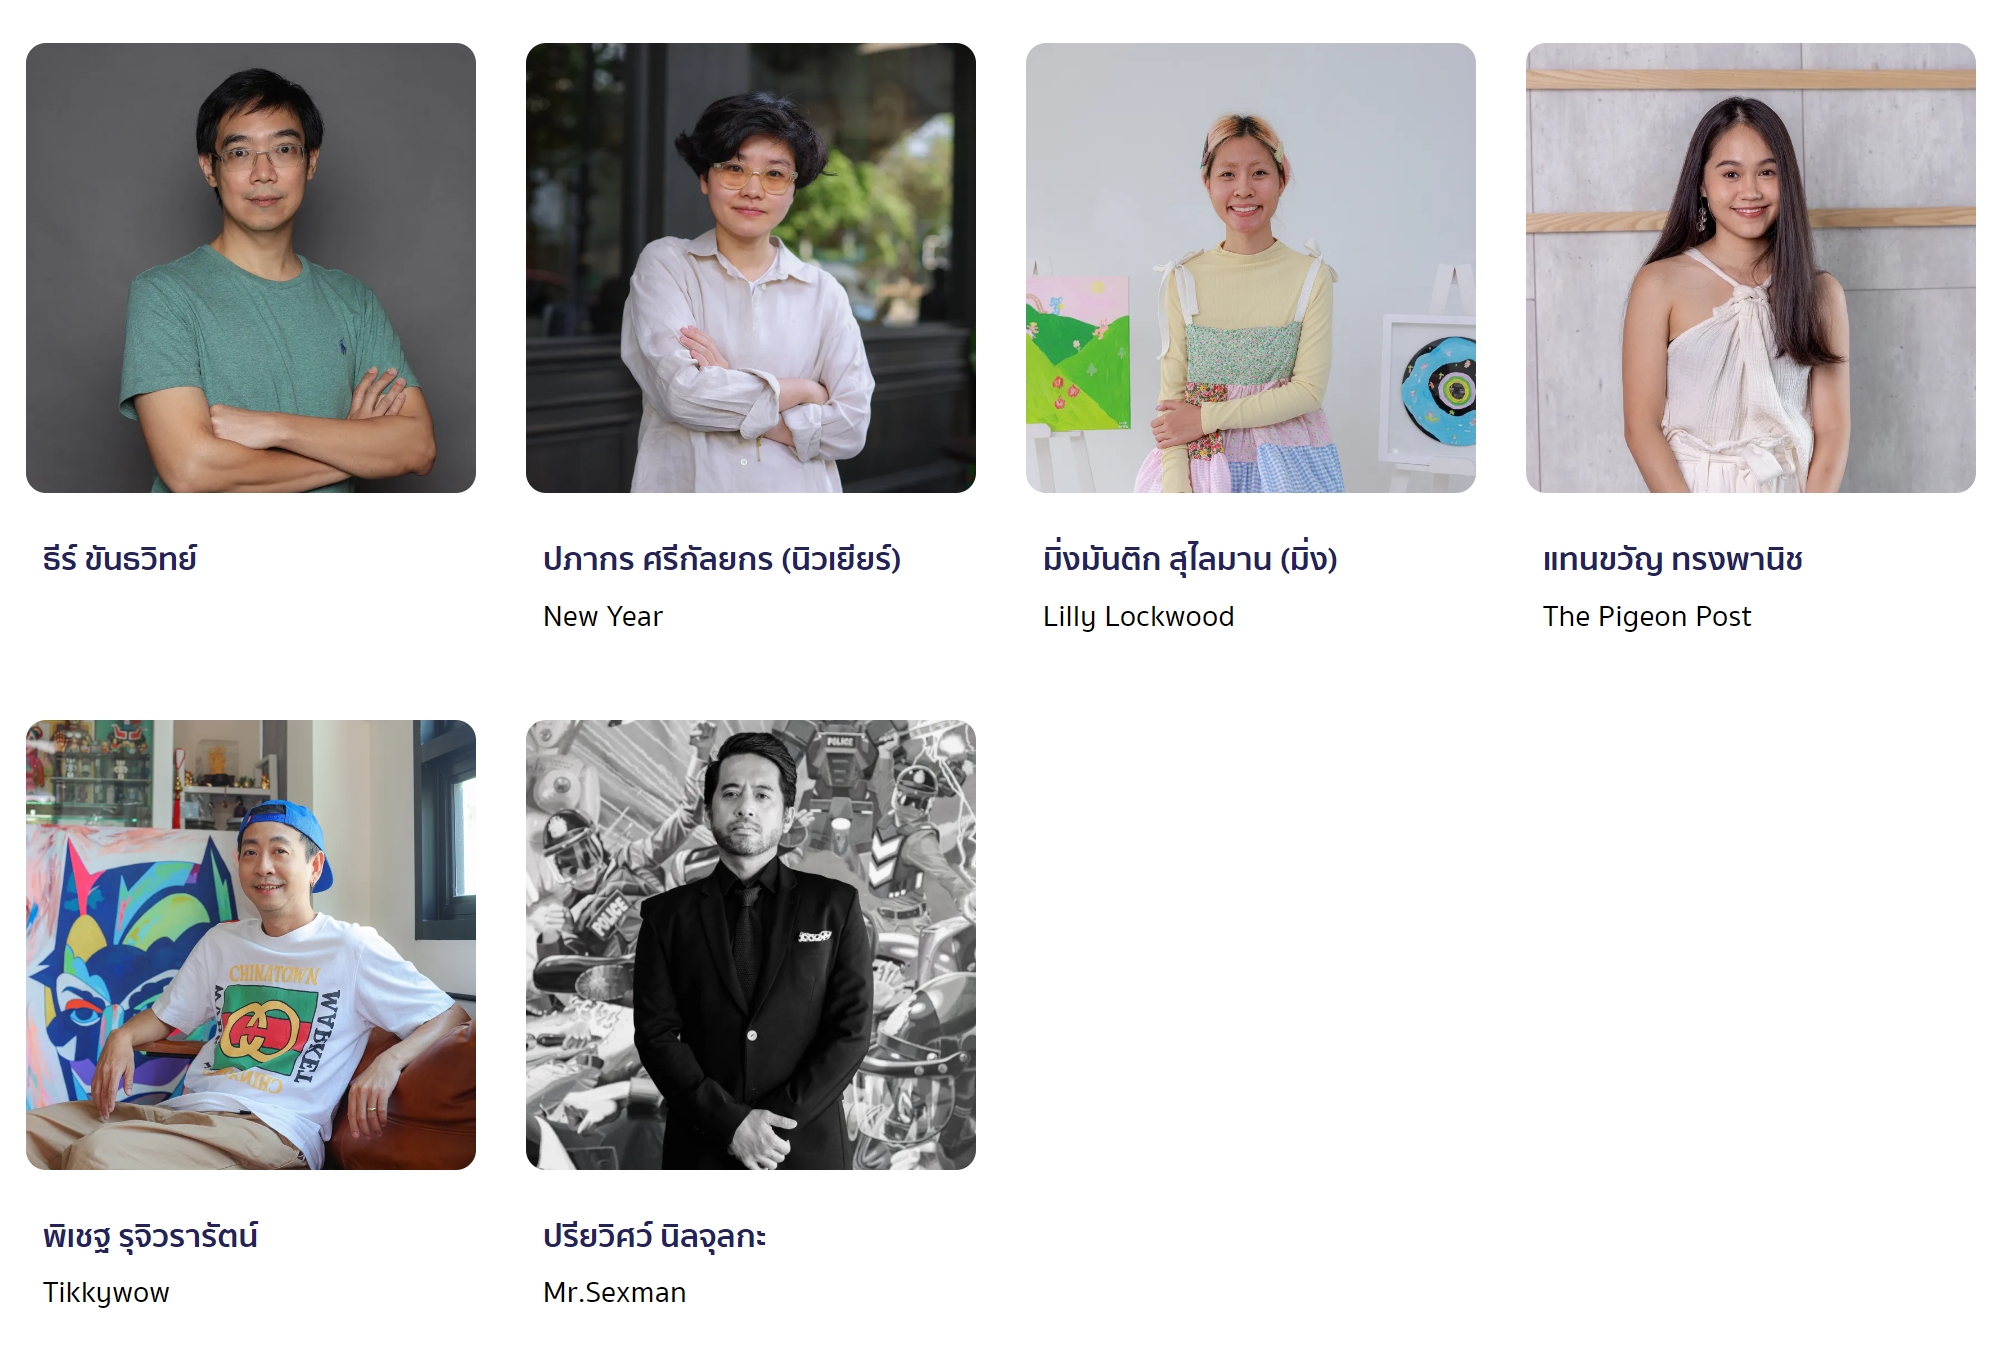
Task: Select The Pigeon Post portrait thumbnail
Action: pos(1751,268)
